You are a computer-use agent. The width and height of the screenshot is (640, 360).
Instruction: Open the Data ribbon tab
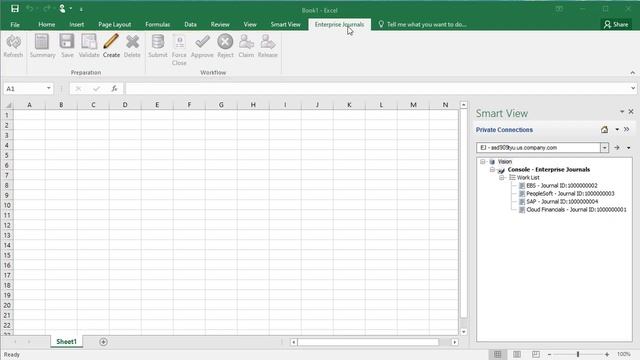click(190, 24)
